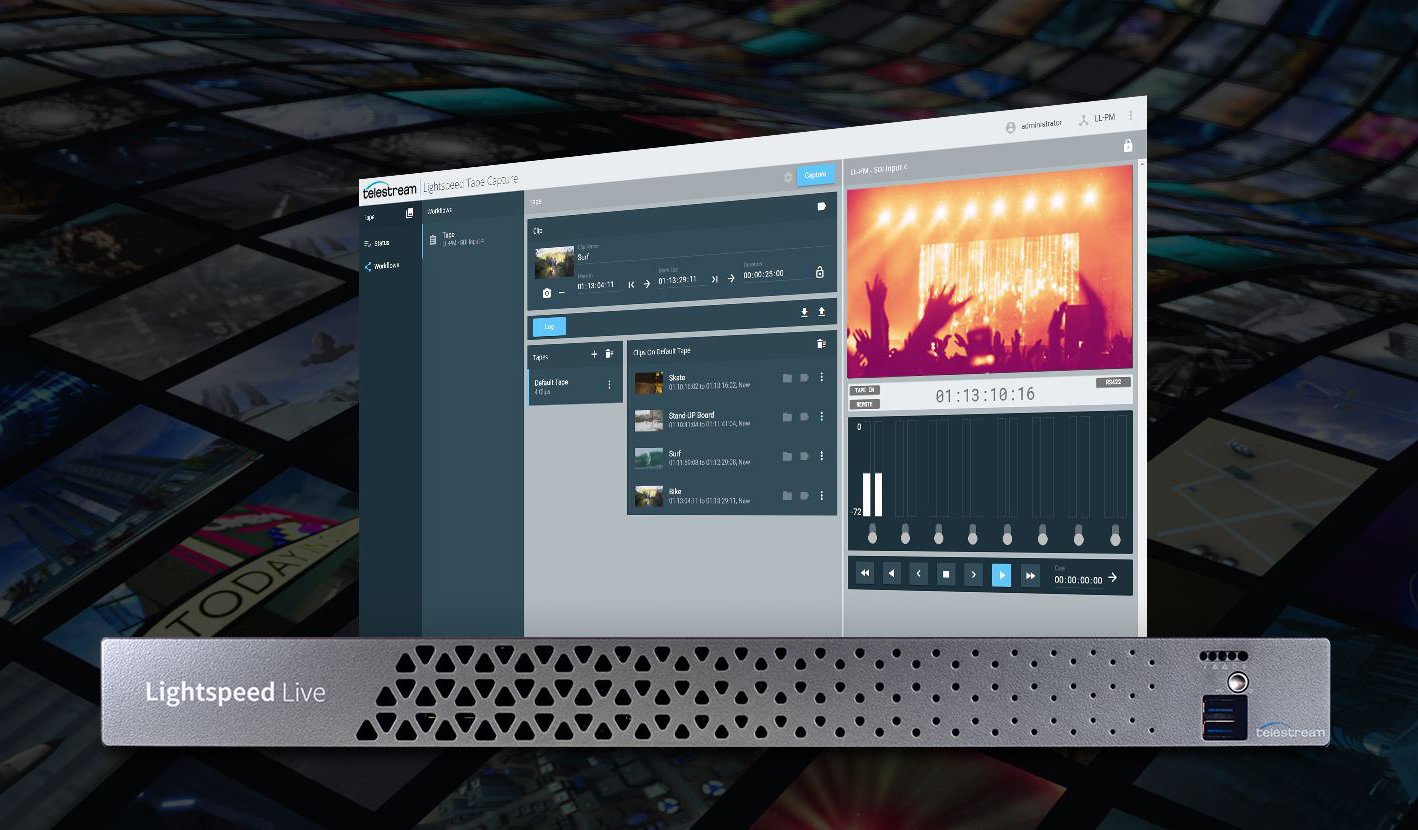Click the Tape library icon in sidebar

point(409,213)
